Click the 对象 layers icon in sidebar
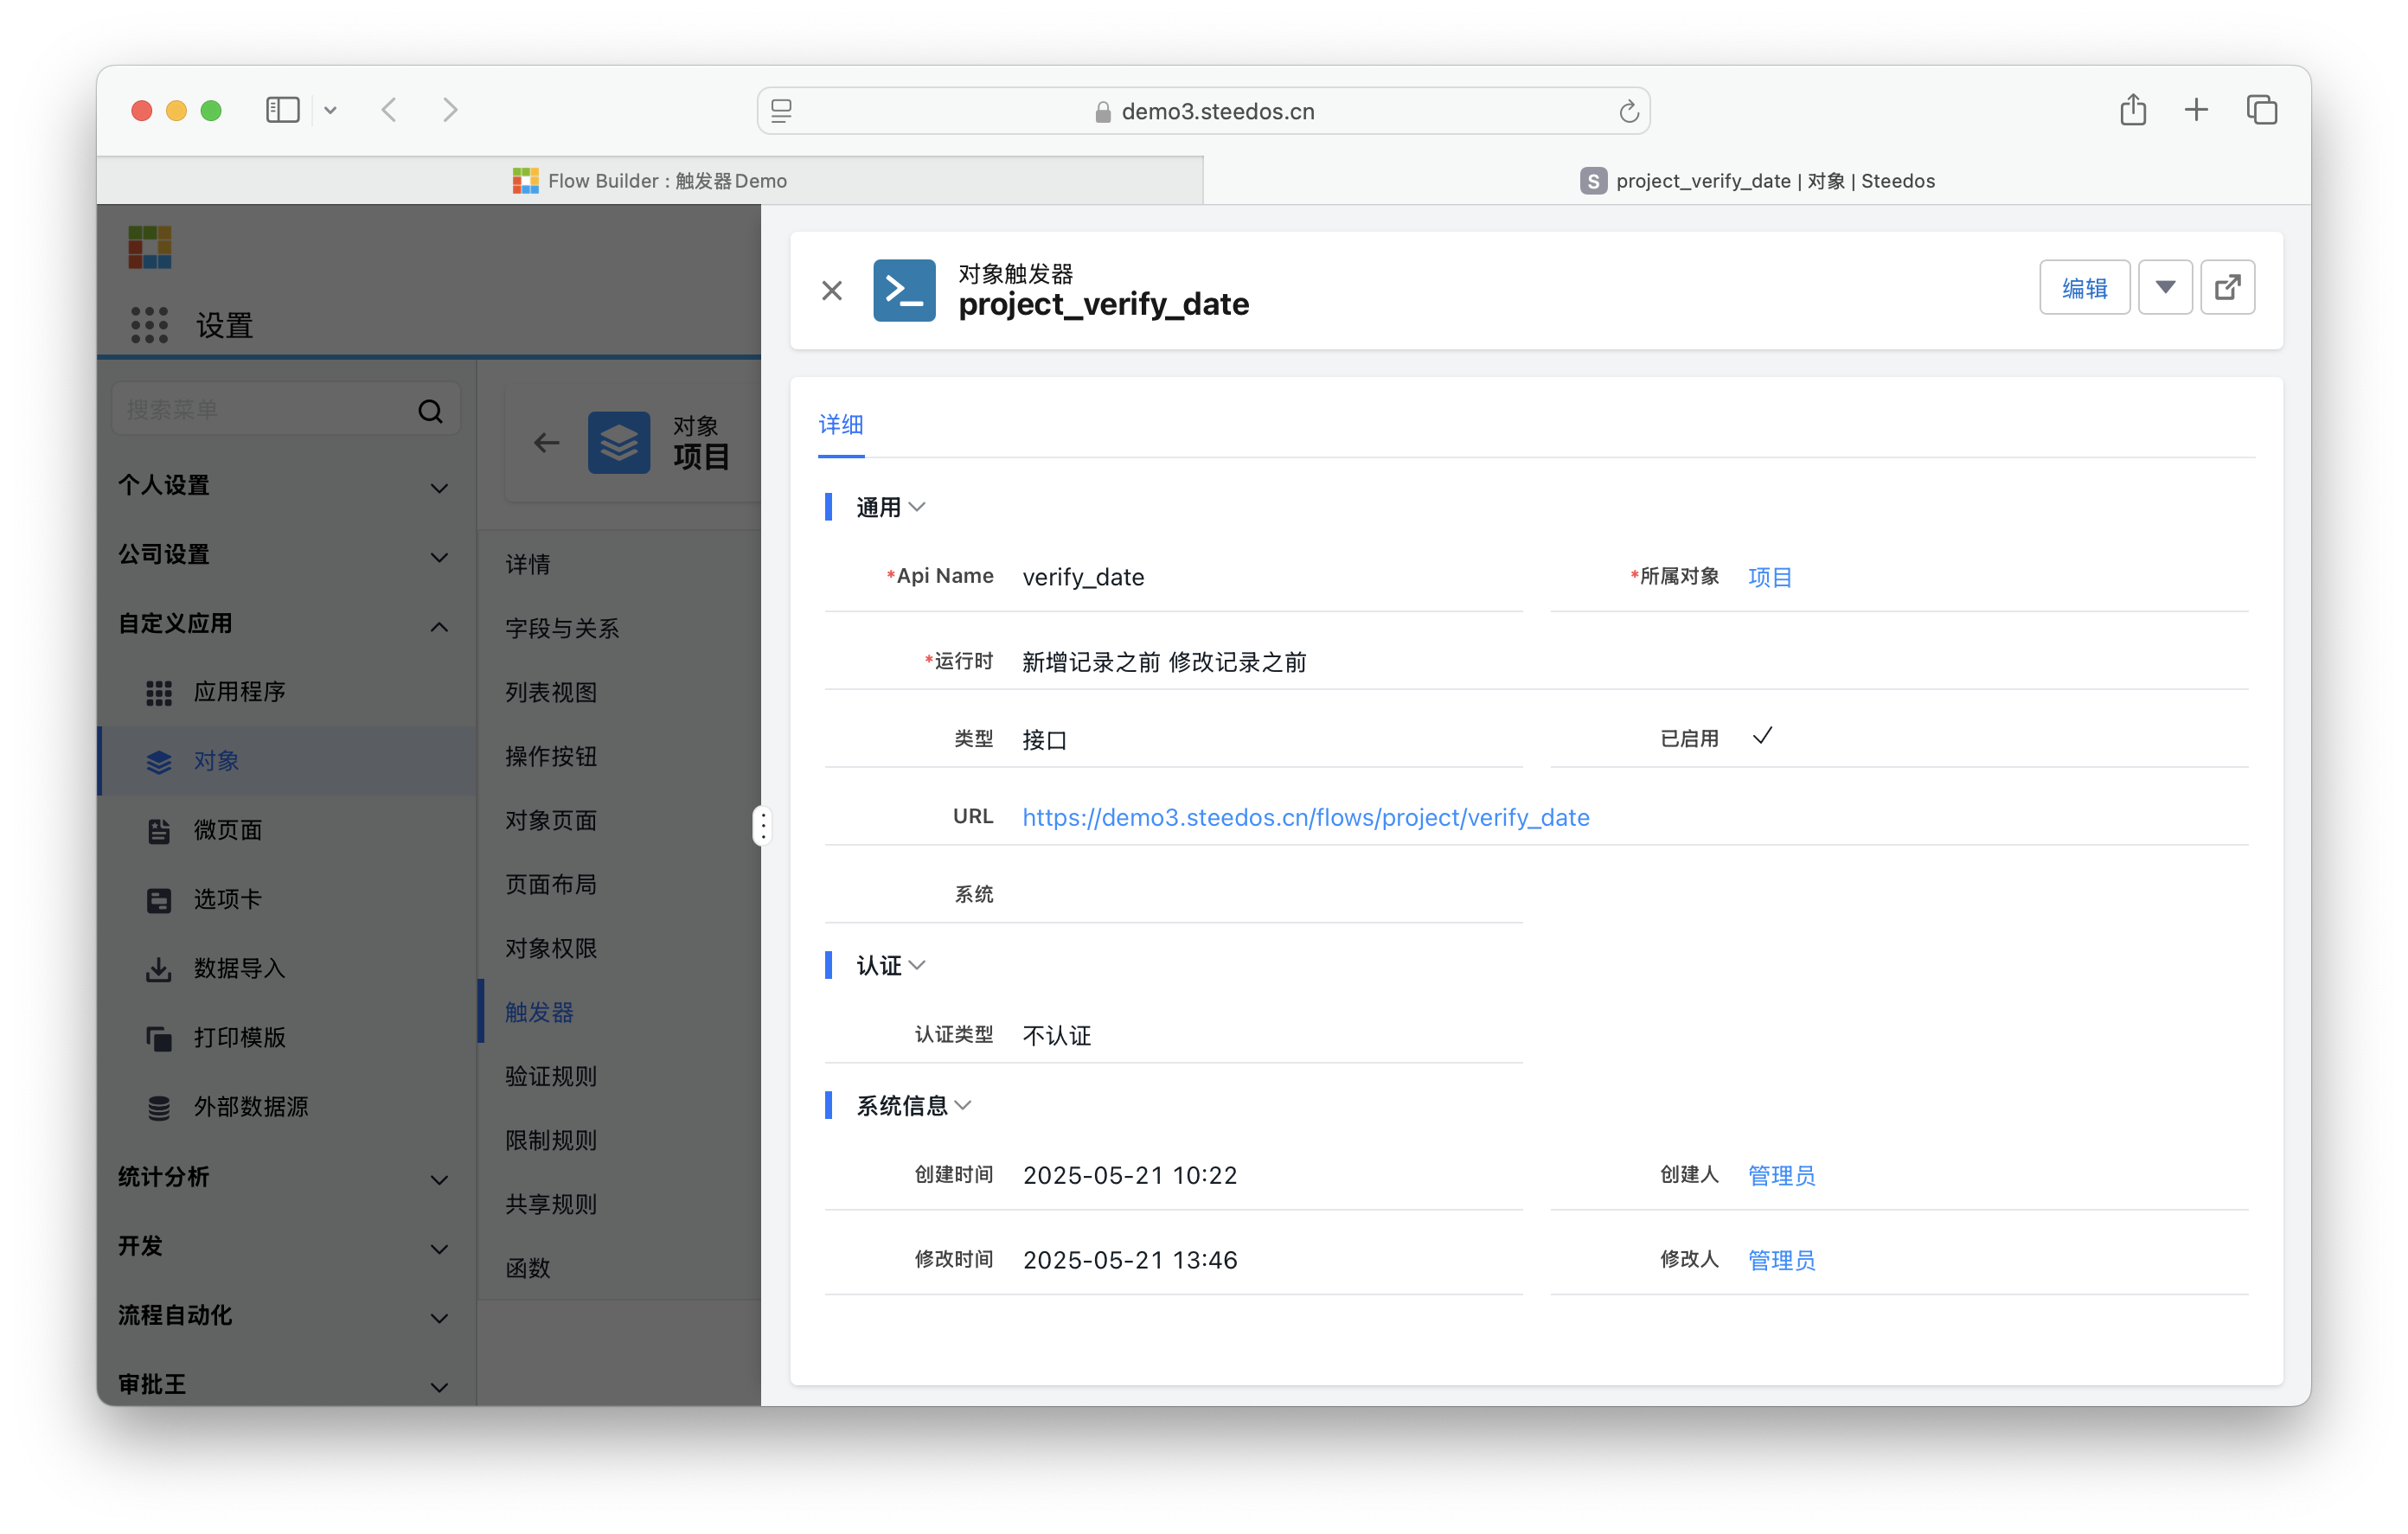The image size is (2408, 1534). click(158, 761)
